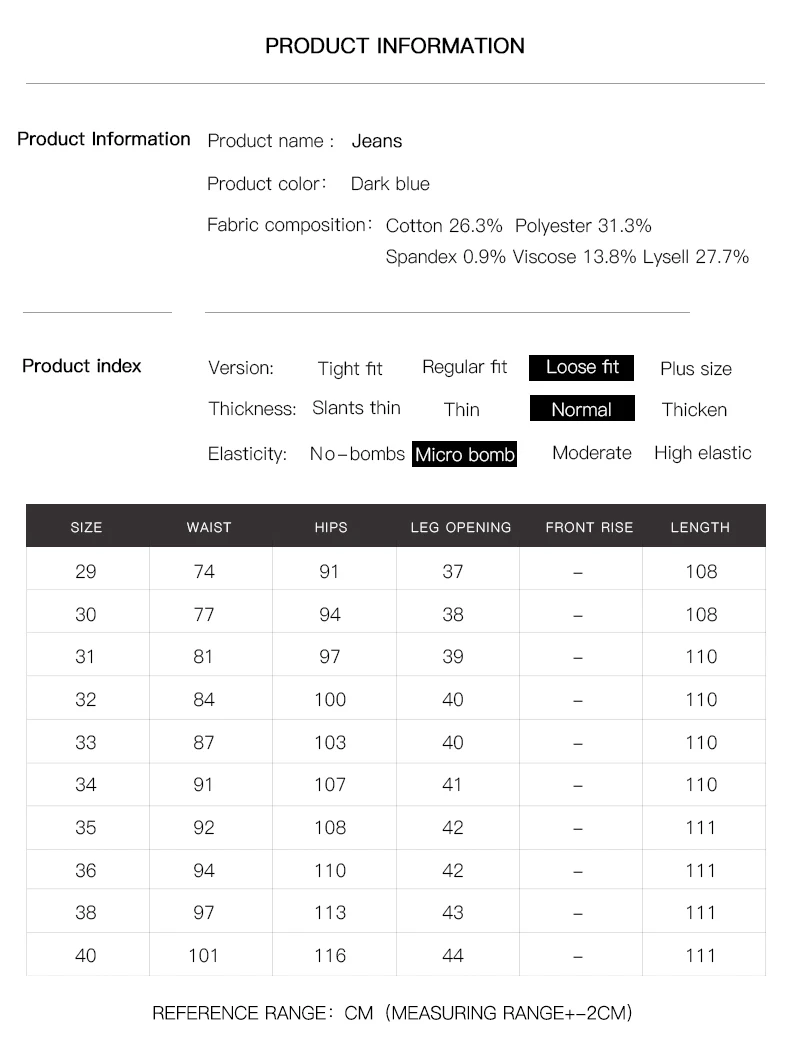Image resolution: width=790 pixels, height=1044 pixels.
Task: Select the Loose fit version option
Action: (581, 367)
